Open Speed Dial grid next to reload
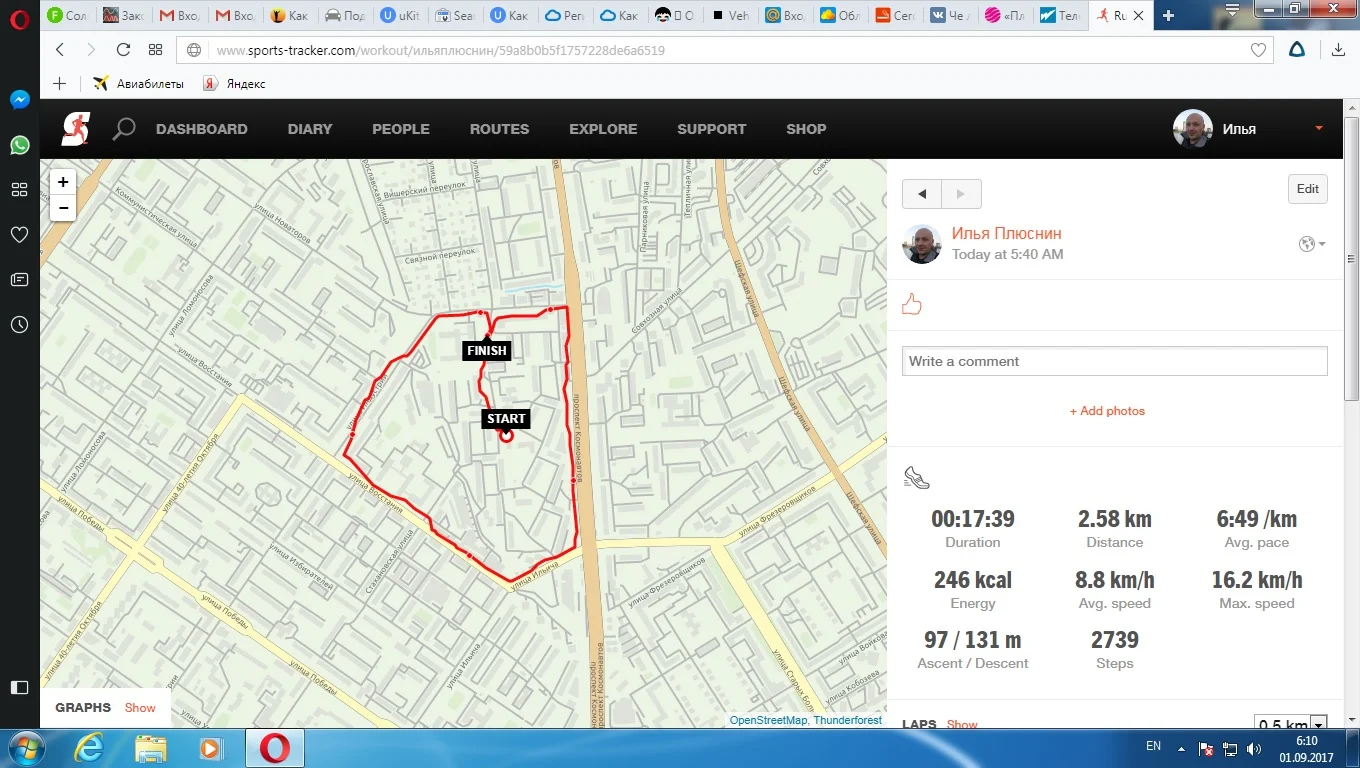This screenshot has width=1360, height=768. pos(155,50)
